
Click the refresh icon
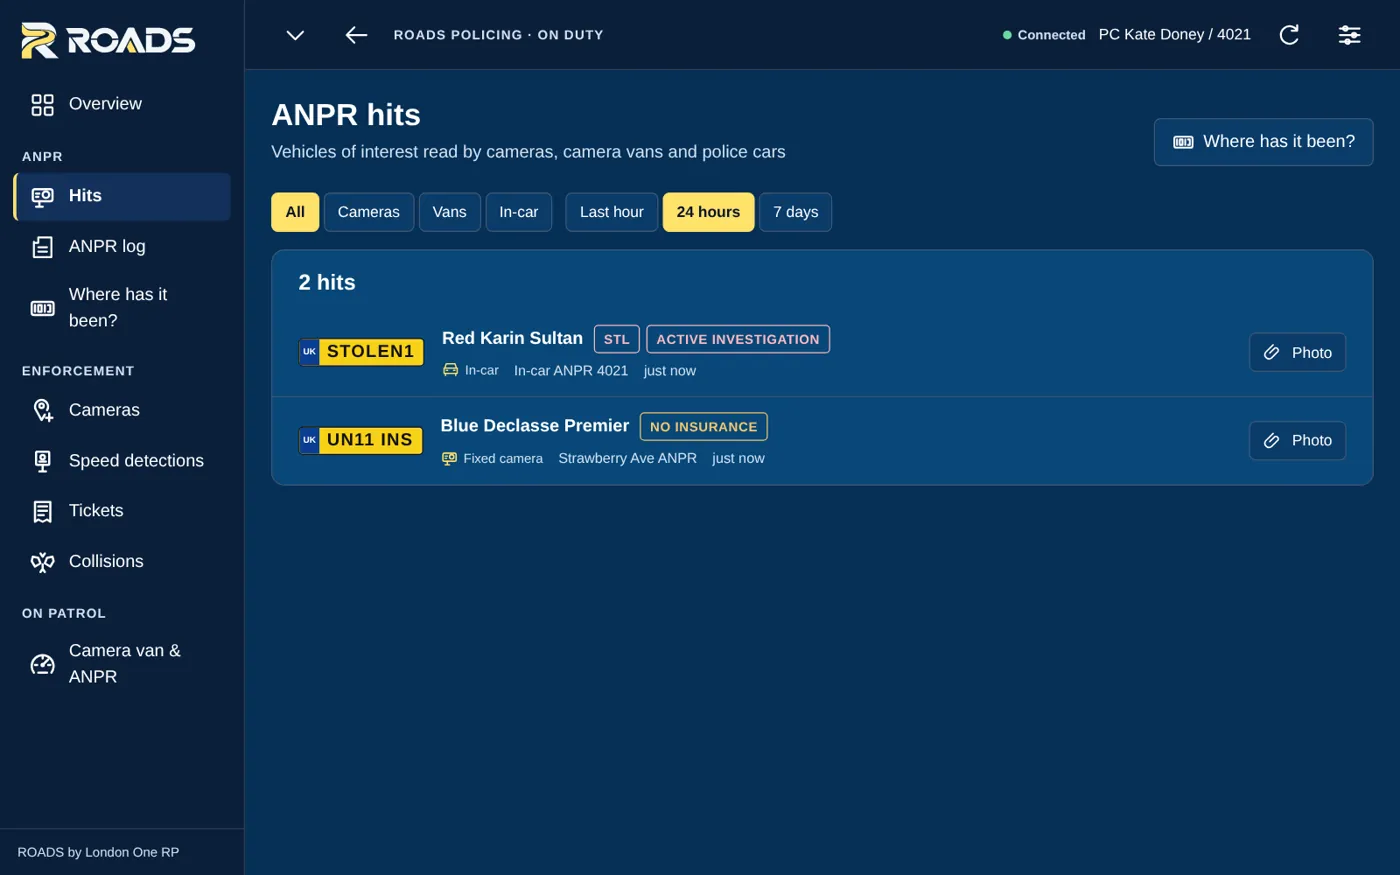point(1289,35)
